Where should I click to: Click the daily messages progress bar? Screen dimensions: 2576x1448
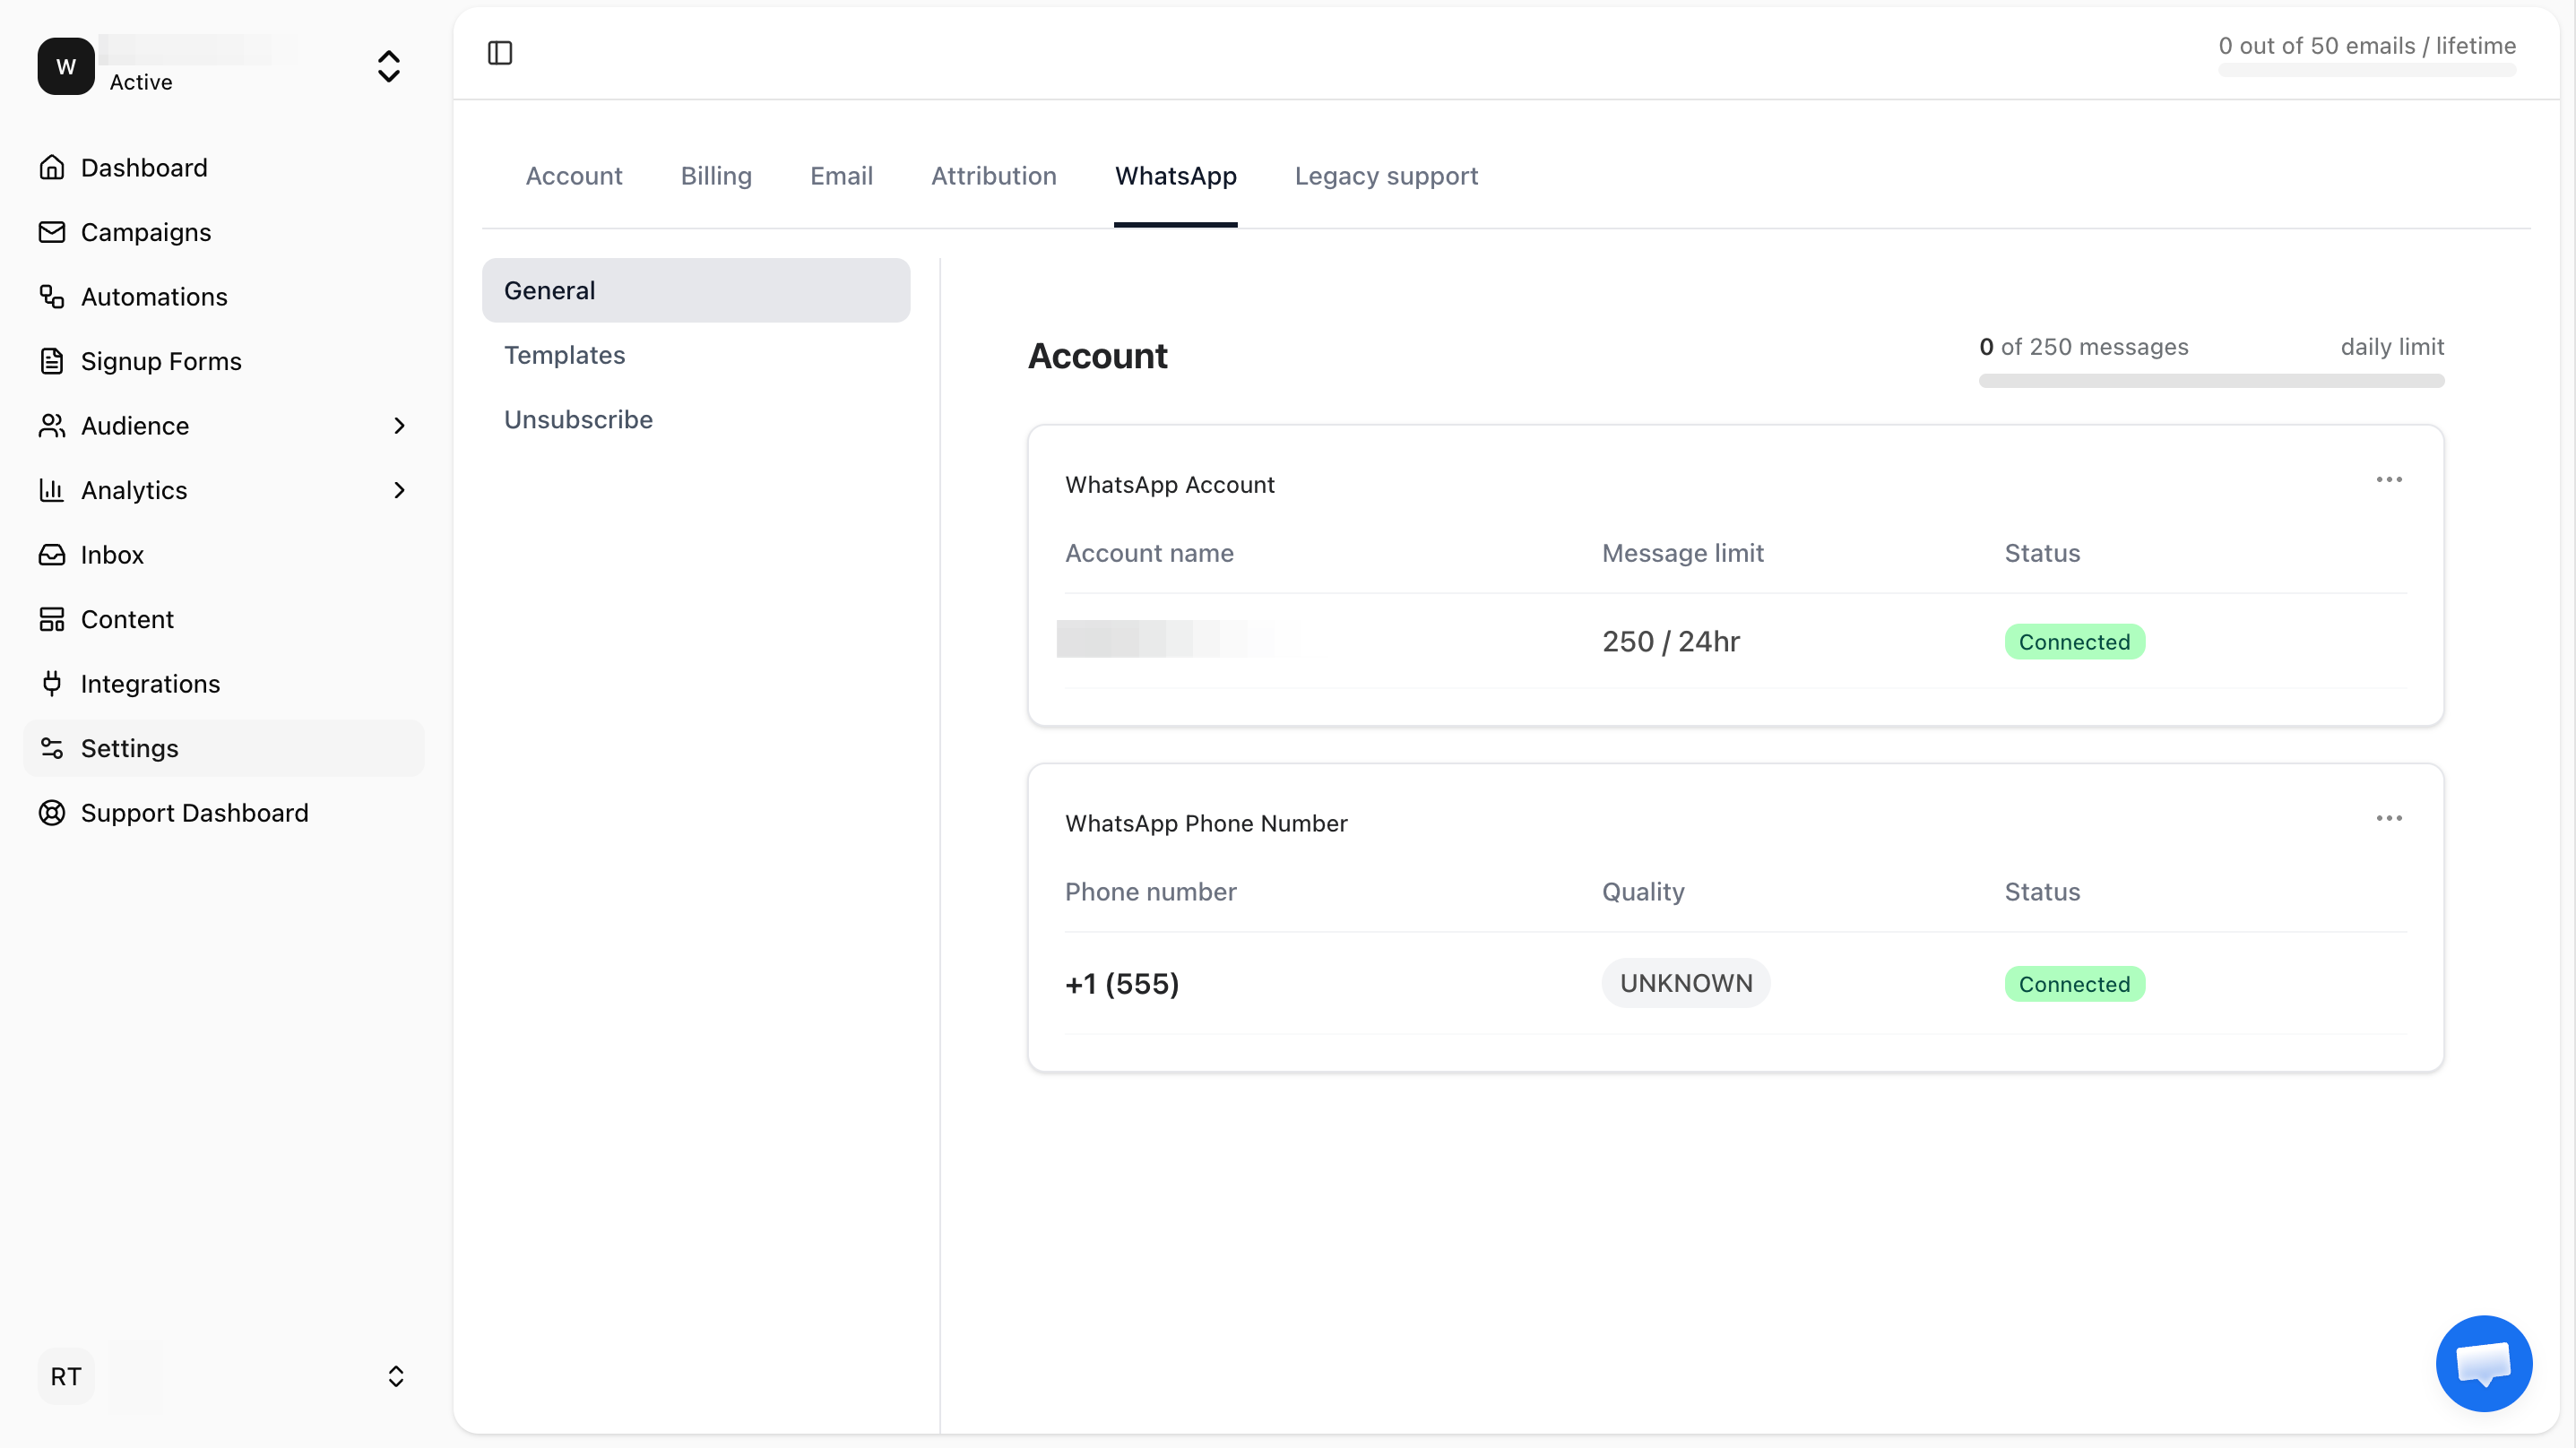tap(2211, 381)
